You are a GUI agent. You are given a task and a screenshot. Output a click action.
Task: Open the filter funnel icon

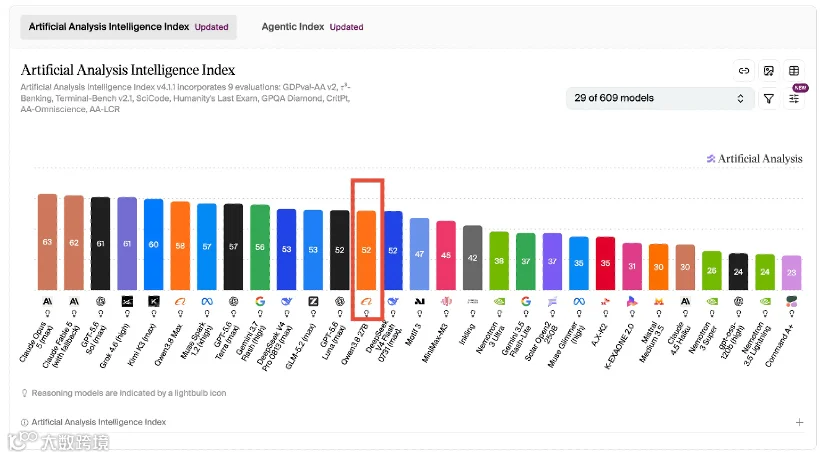[769, 99]
